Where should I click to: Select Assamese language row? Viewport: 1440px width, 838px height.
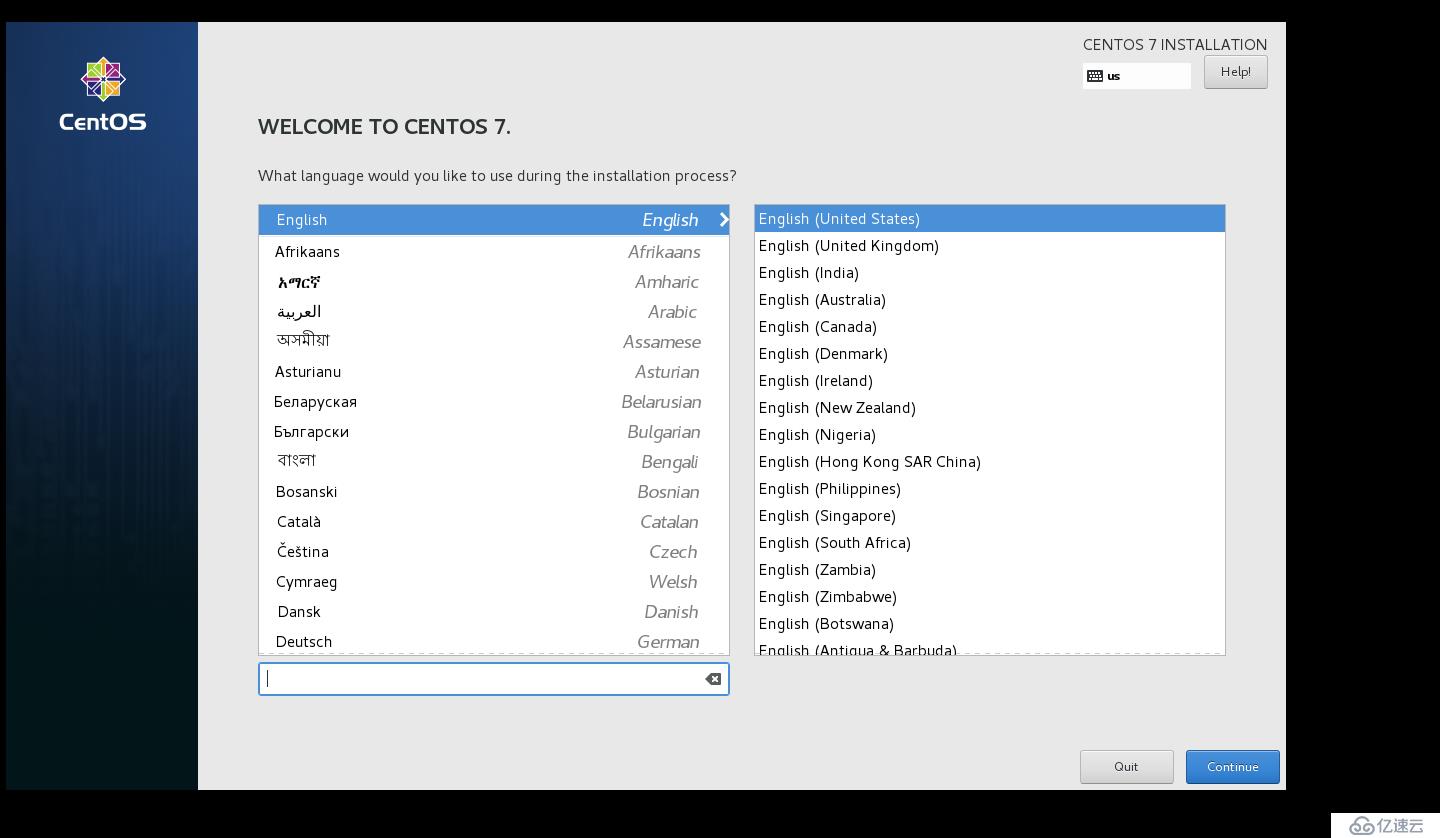coord(494,342)
